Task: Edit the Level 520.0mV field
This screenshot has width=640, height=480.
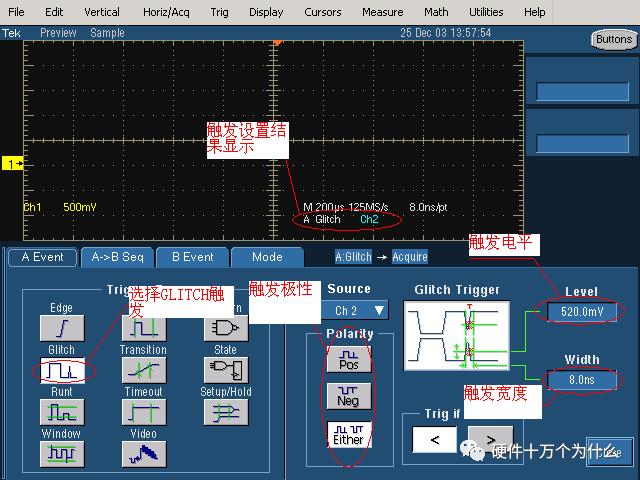Action: [582, 312]
